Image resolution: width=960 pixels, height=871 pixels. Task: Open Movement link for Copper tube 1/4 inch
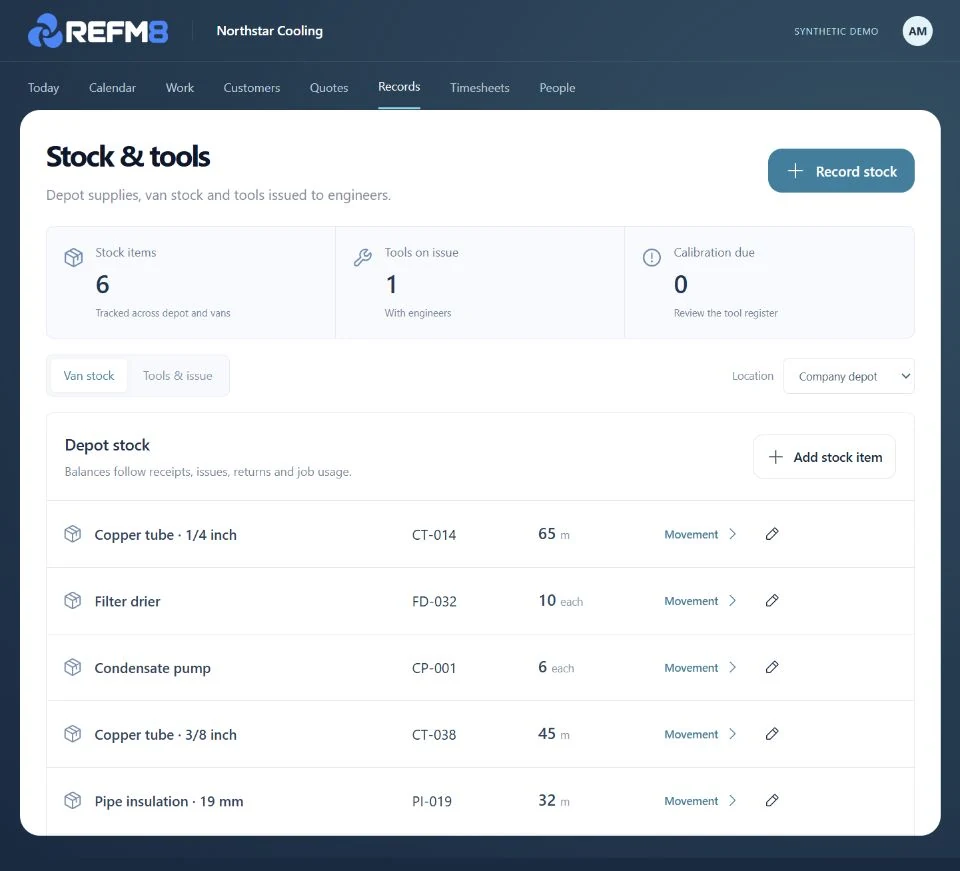click(691, 534)
